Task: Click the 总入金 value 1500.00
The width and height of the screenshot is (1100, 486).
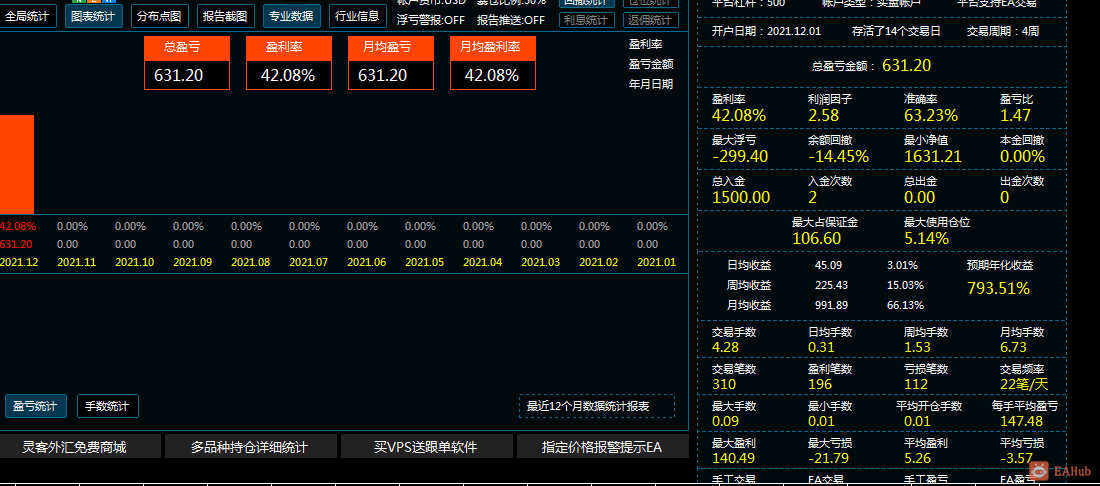Action: (x=741, y=197)
